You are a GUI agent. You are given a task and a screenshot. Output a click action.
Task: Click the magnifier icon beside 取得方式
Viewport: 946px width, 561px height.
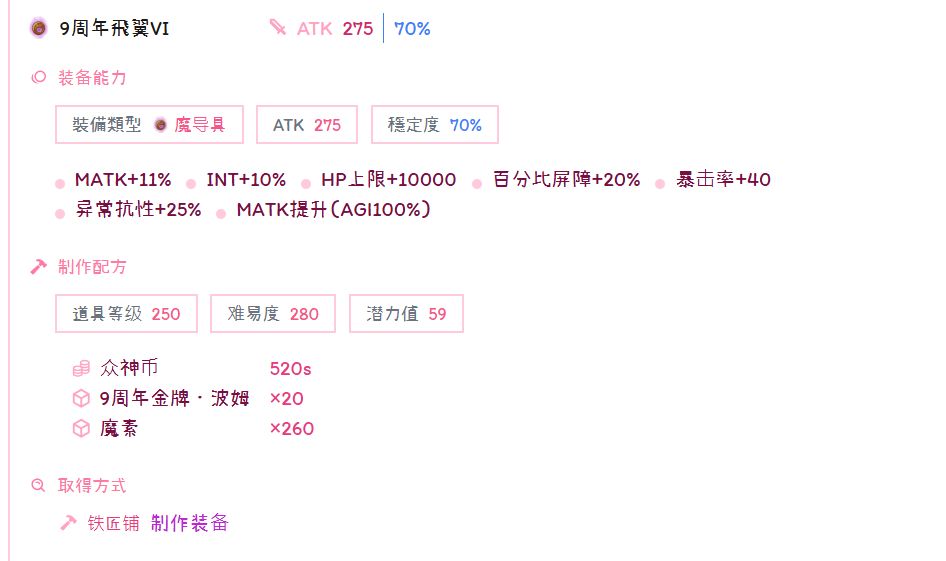click(39, 485)
